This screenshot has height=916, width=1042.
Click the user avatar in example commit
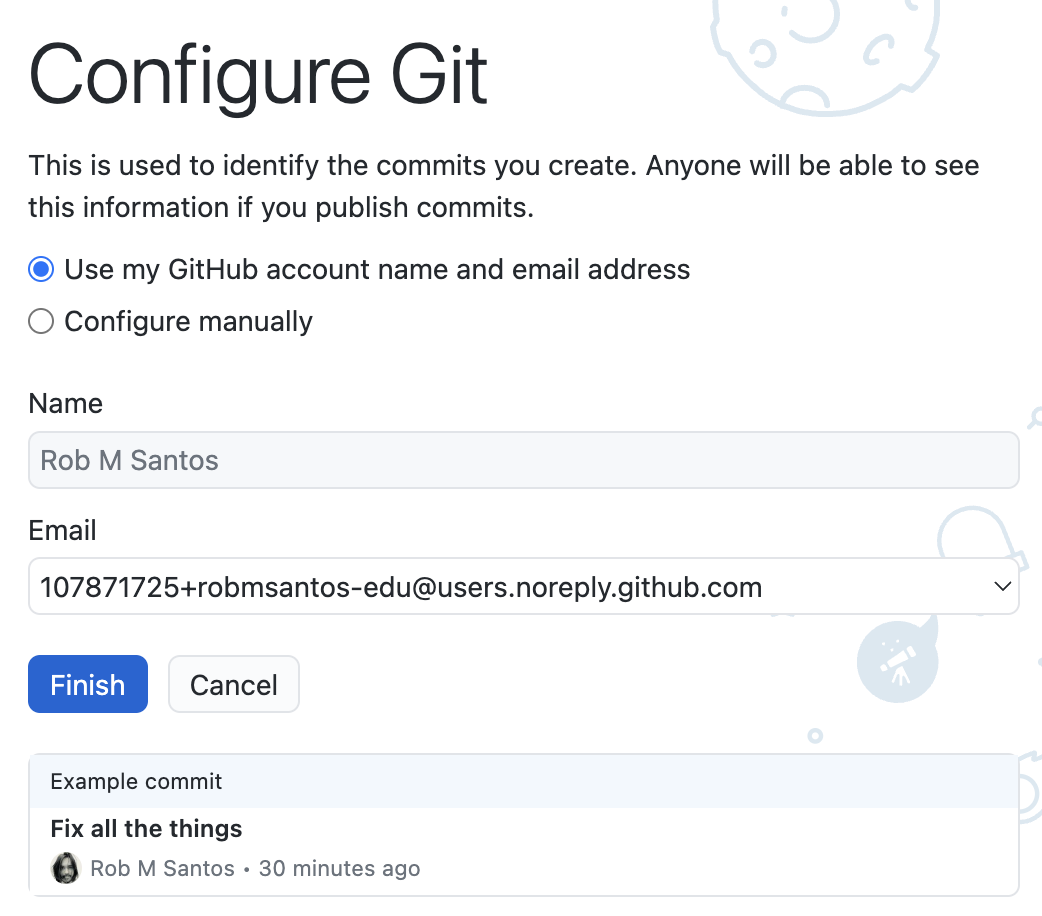(66, 868)
